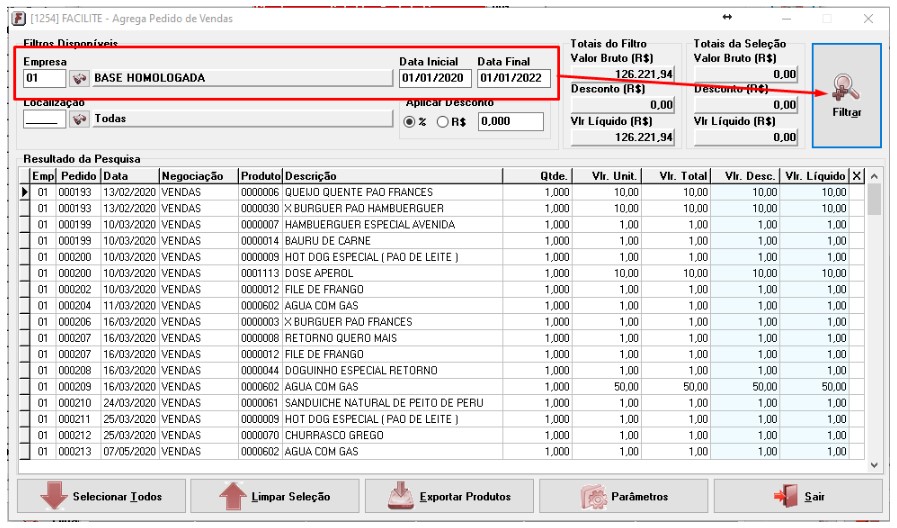
Task: Click Limpar Seleção button
Action: 275,496
